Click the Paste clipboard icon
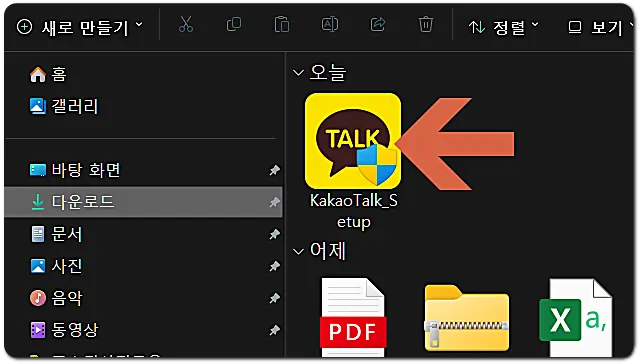The height and width of the screenshot is (364, 639). click(282, 24)
